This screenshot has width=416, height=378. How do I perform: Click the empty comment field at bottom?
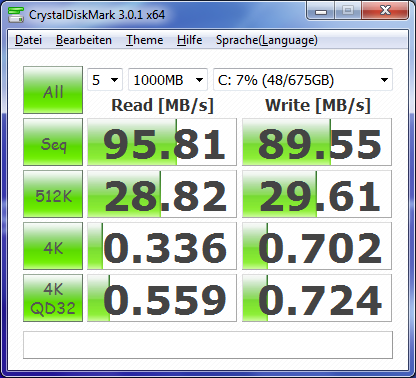click(x=208, y=345)
